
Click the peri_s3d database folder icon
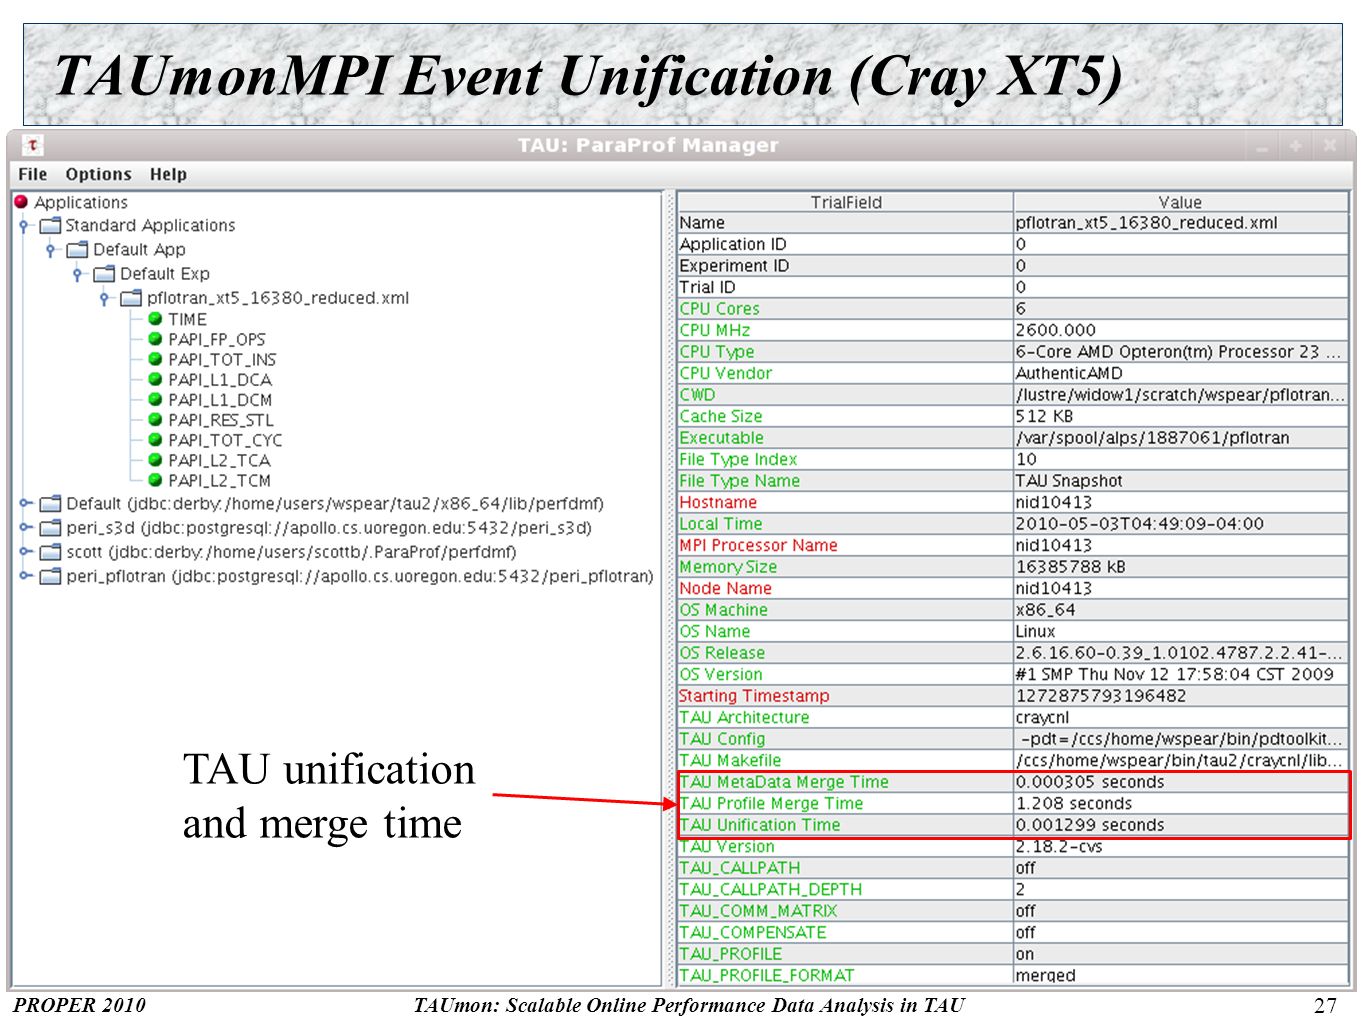[50, 527]
